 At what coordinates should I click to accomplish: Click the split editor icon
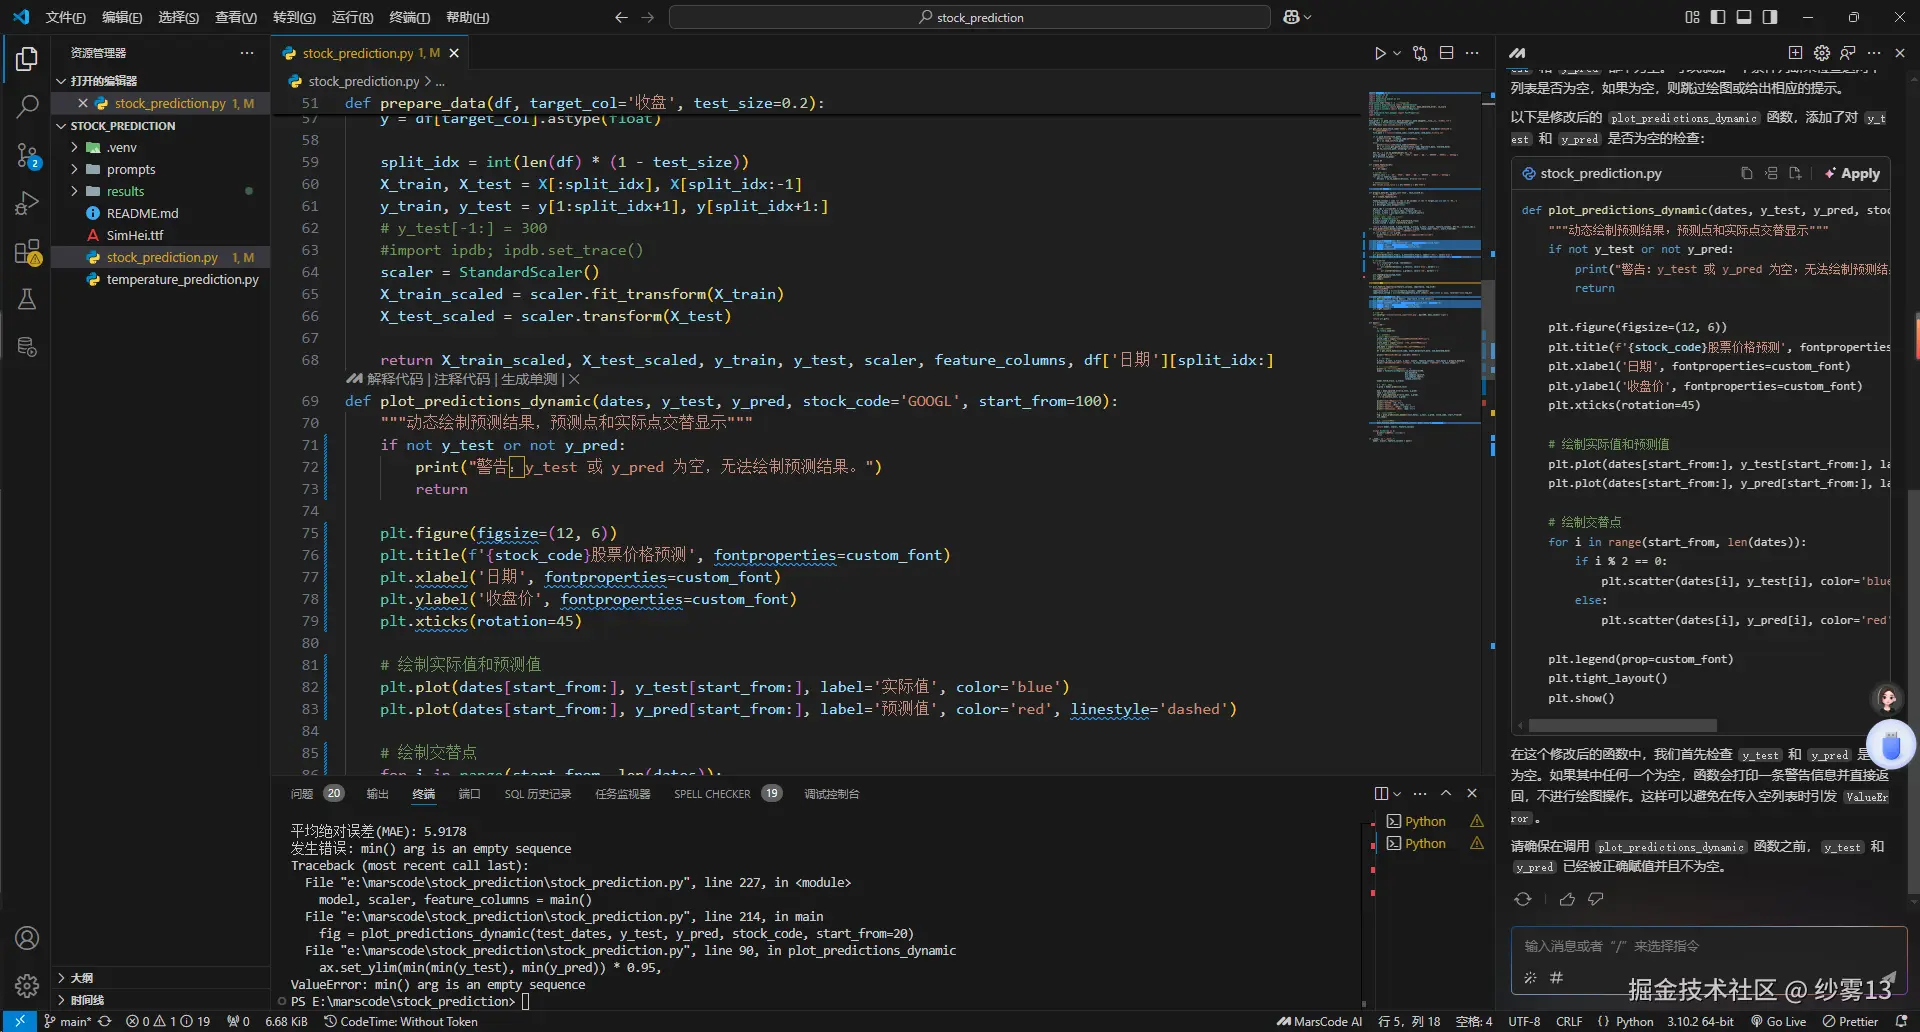1446,53
